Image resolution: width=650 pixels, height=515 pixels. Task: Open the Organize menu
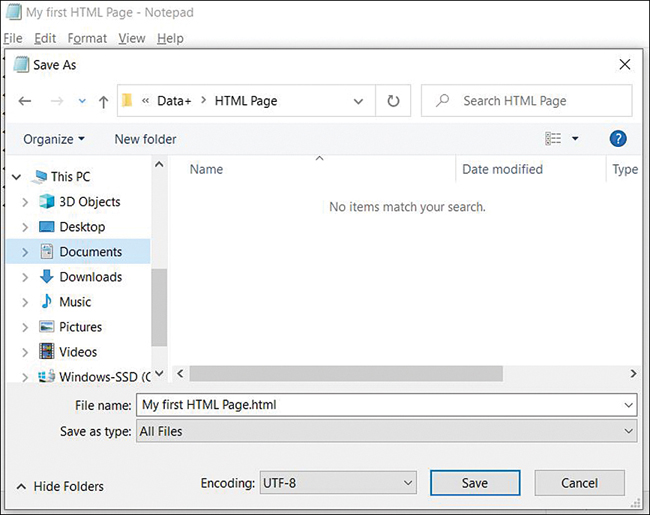coord(53,139)
